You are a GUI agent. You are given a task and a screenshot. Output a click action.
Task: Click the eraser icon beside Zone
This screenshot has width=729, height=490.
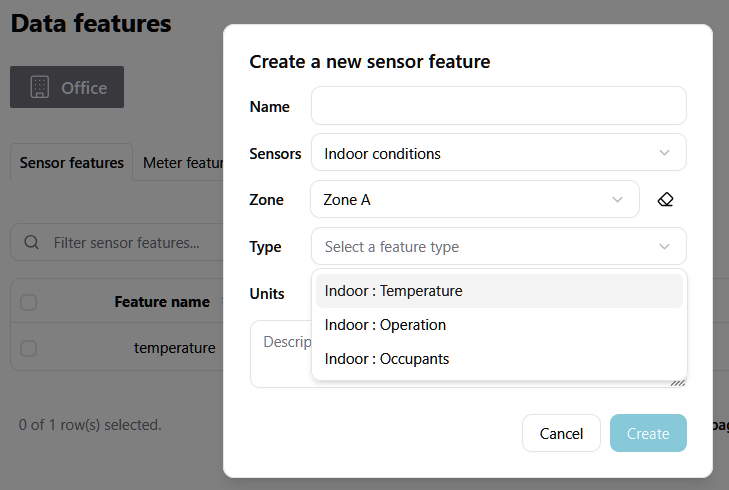pos(665,200)
